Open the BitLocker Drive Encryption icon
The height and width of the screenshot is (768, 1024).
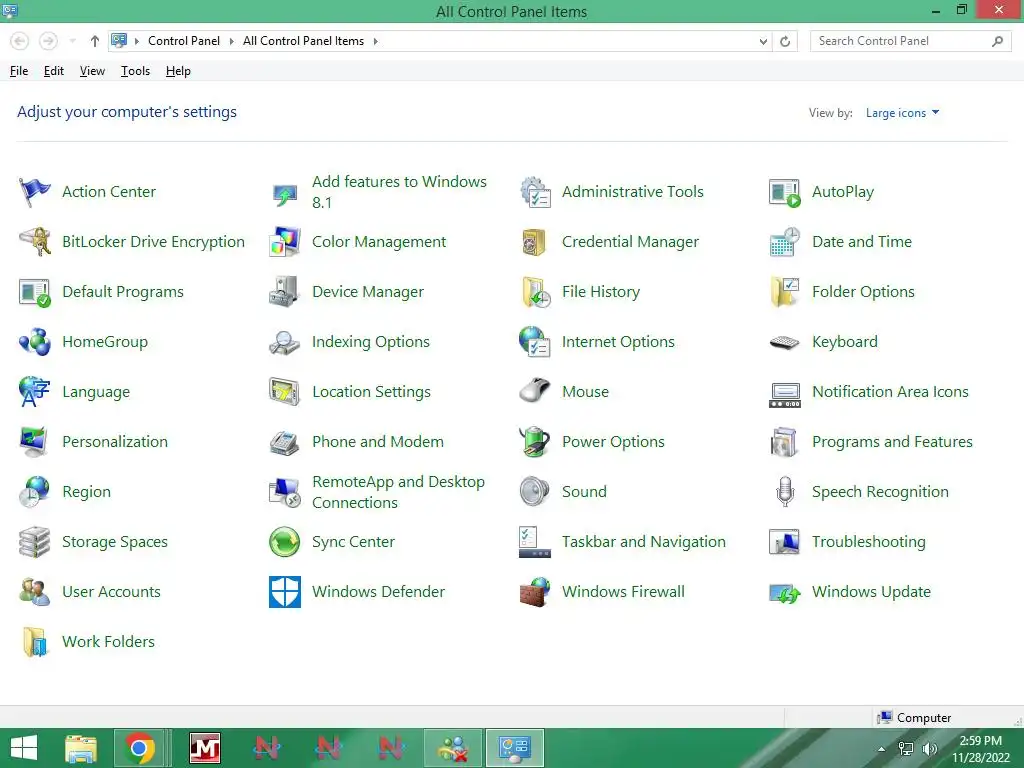pyautogui.click(x=35, y=242)
